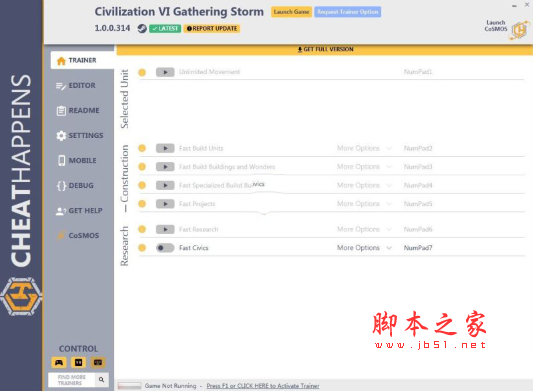Screen dimensions: 533x391
Task: Expand More Options for Fast Build Units
Action: (x=364, y=148)
